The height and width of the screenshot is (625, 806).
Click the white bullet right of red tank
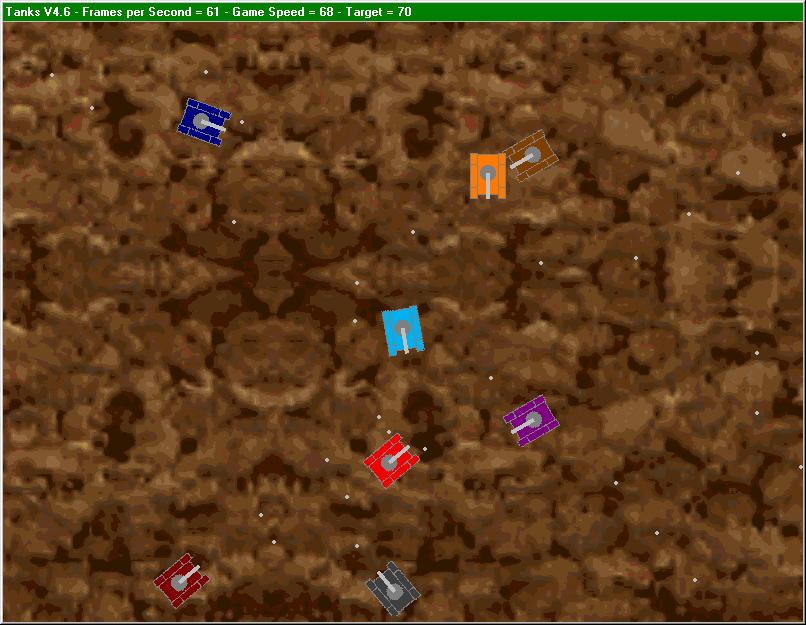[424, 449]
